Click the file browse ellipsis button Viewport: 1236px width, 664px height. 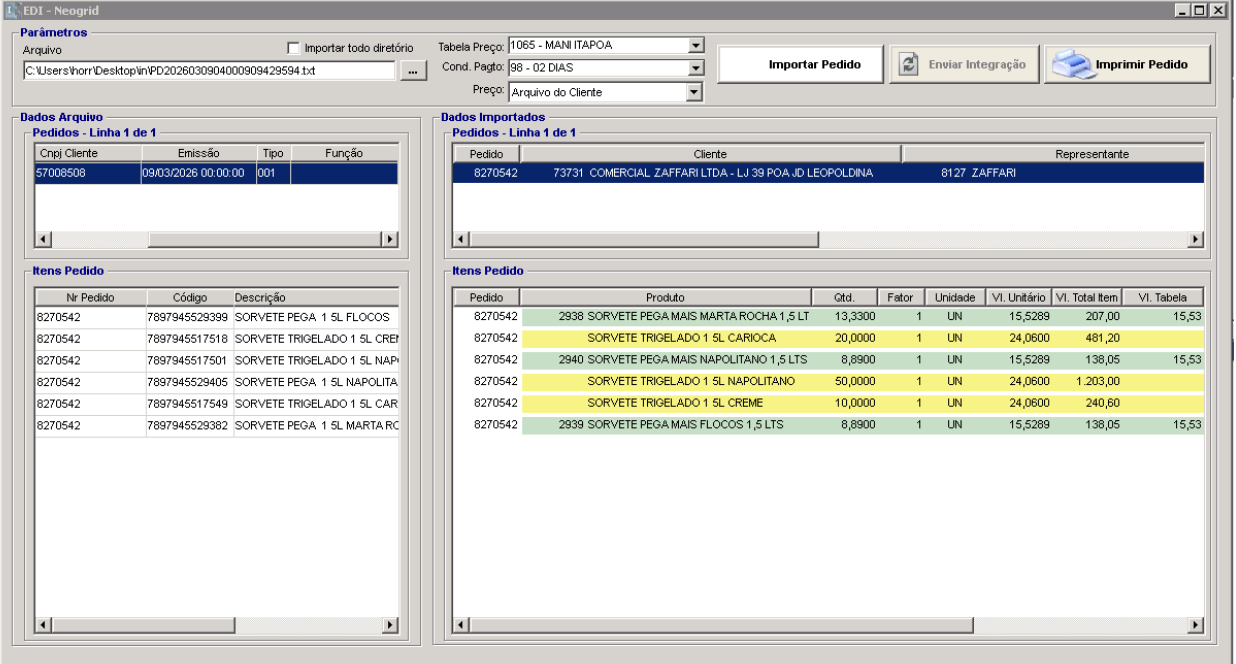pyautogui.click(x=412, y=72)
